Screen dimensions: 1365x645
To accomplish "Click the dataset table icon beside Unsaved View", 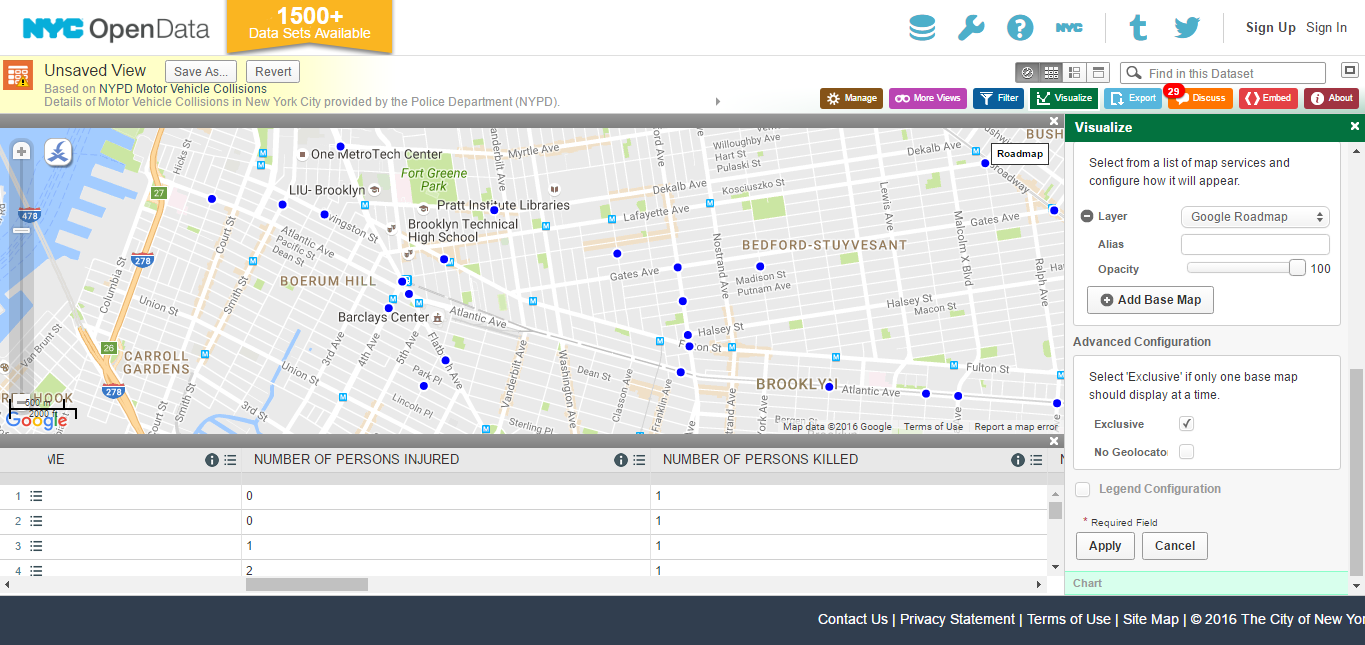I will (x=18, y=75).
